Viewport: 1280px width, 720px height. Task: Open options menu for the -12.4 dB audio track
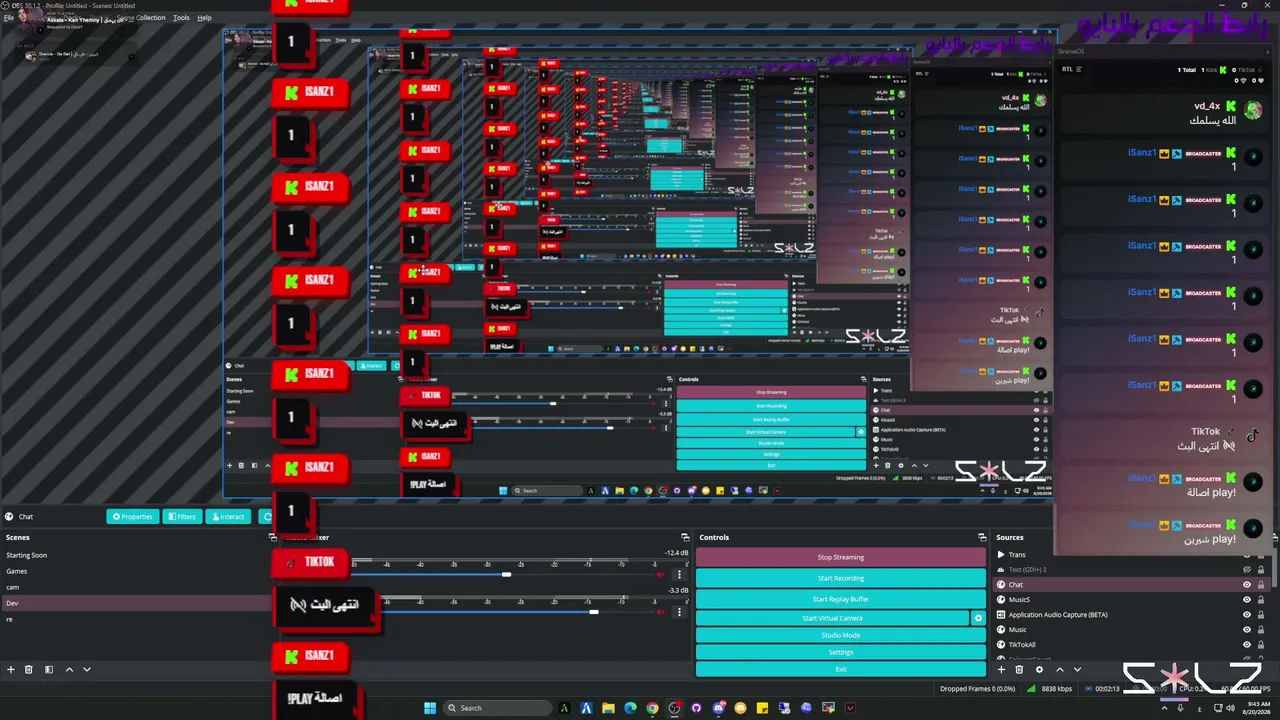(x=680, y=574)
